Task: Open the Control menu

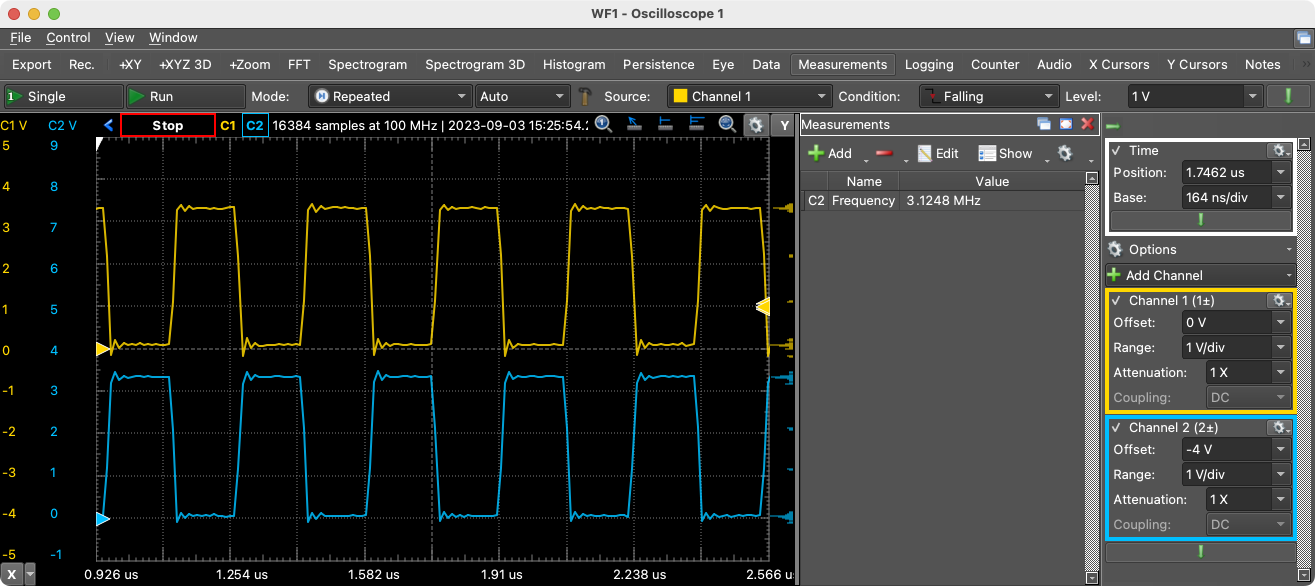Action: coord(68,38)
